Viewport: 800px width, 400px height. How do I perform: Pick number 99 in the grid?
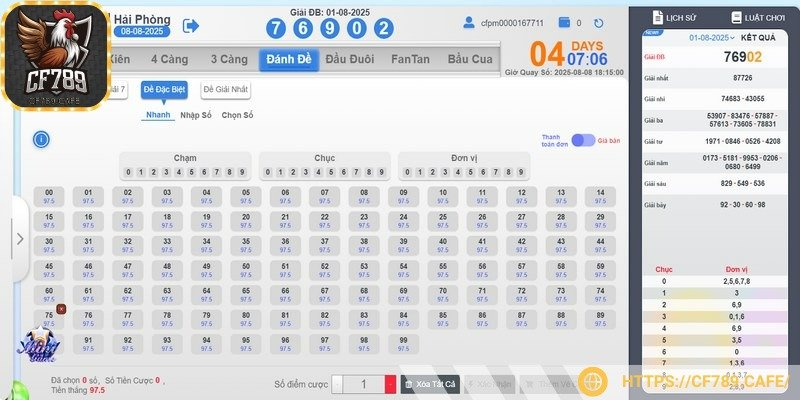coord(404,344)
